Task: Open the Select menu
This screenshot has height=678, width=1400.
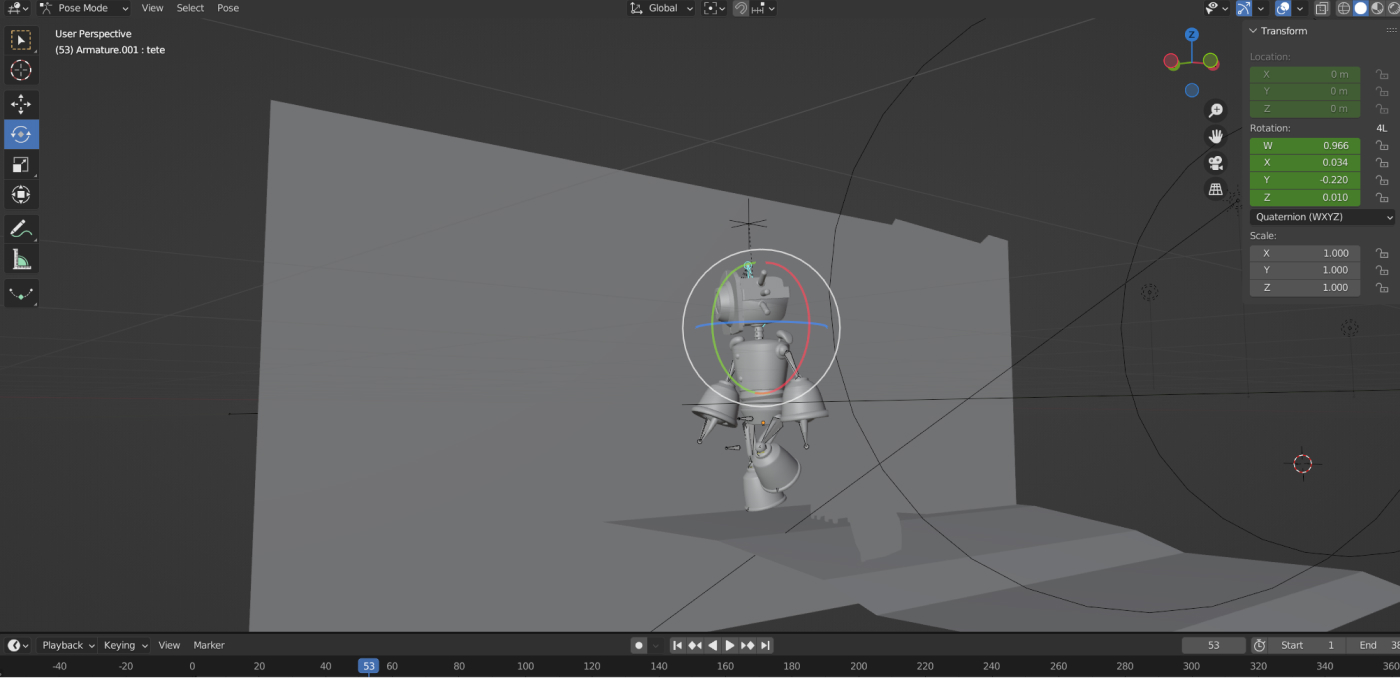Action: coord(190,8)
